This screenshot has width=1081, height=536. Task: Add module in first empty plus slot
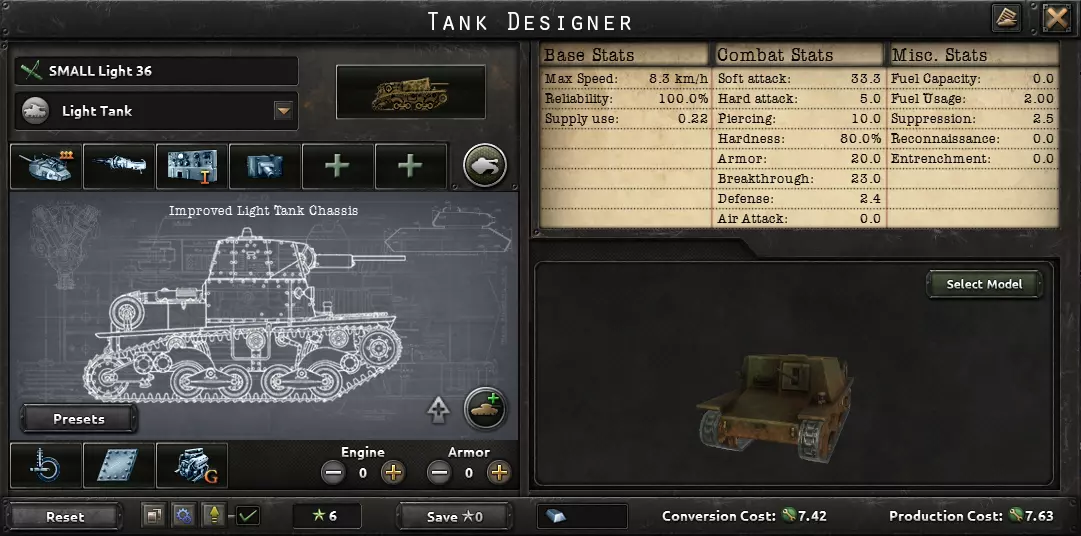point(338,166)
